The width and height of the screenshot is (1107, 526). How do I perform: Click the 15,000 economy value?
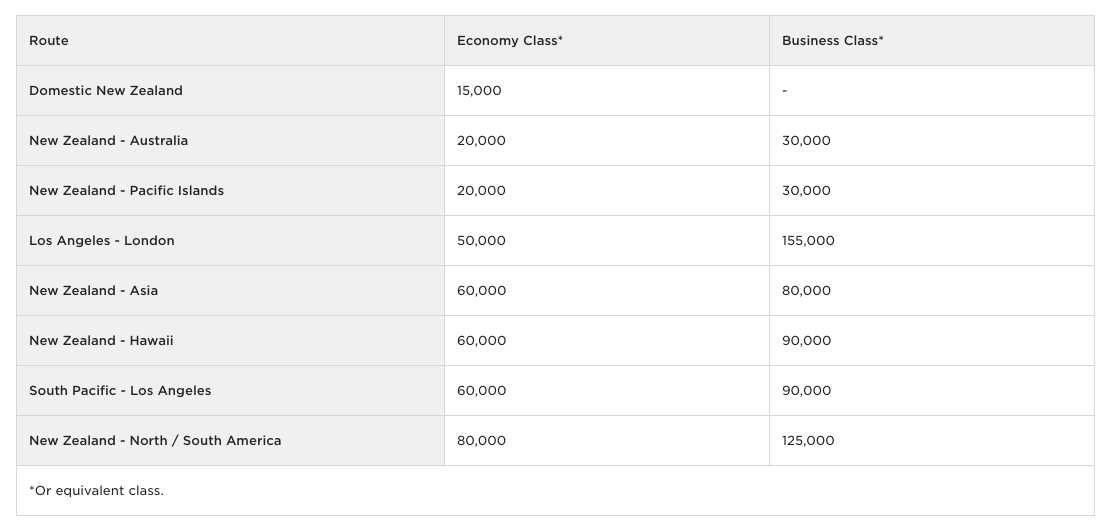tap(479, 91)
